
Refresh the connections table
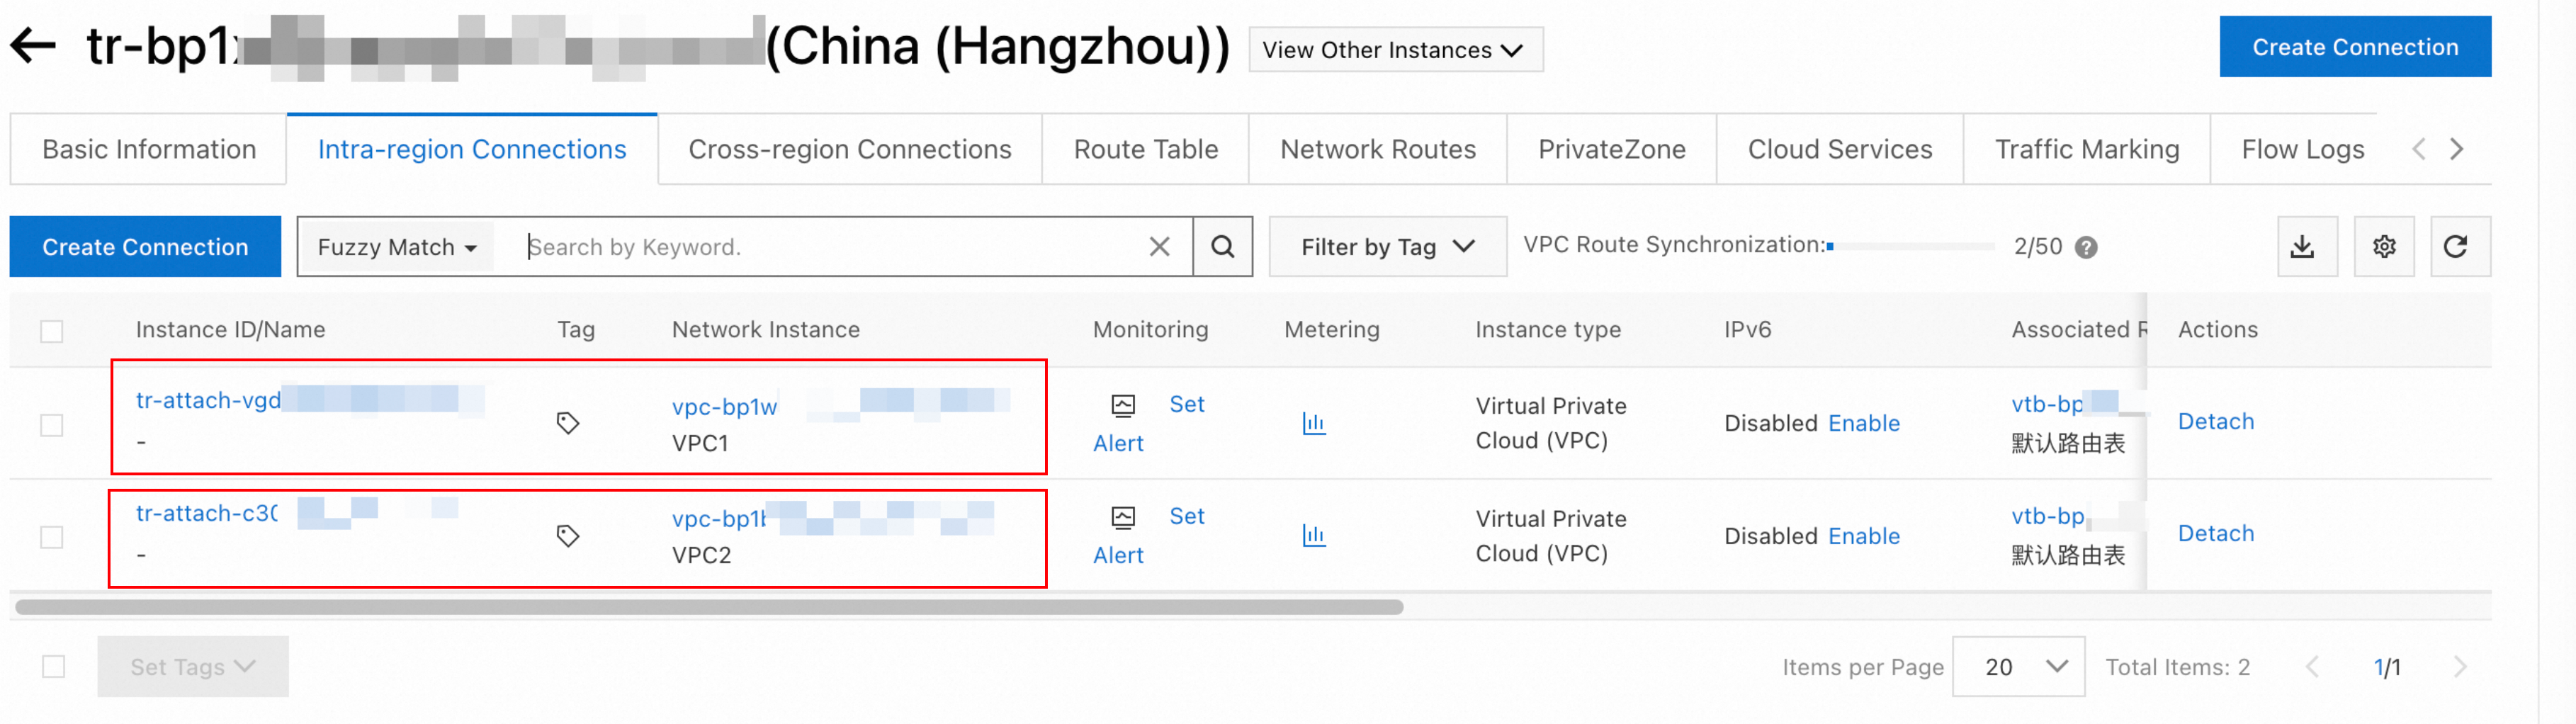2455,247
